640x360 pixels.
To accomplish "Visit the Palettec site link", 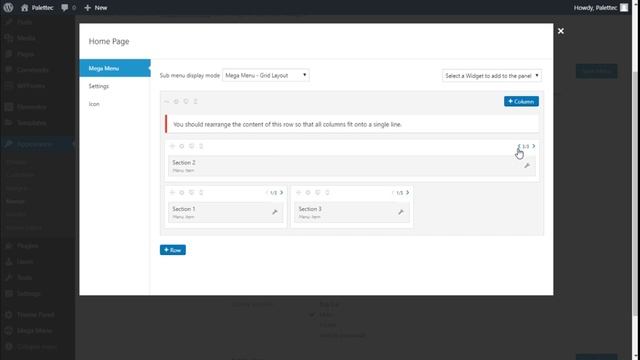I will pyautogui.click(x=37, y=7).
